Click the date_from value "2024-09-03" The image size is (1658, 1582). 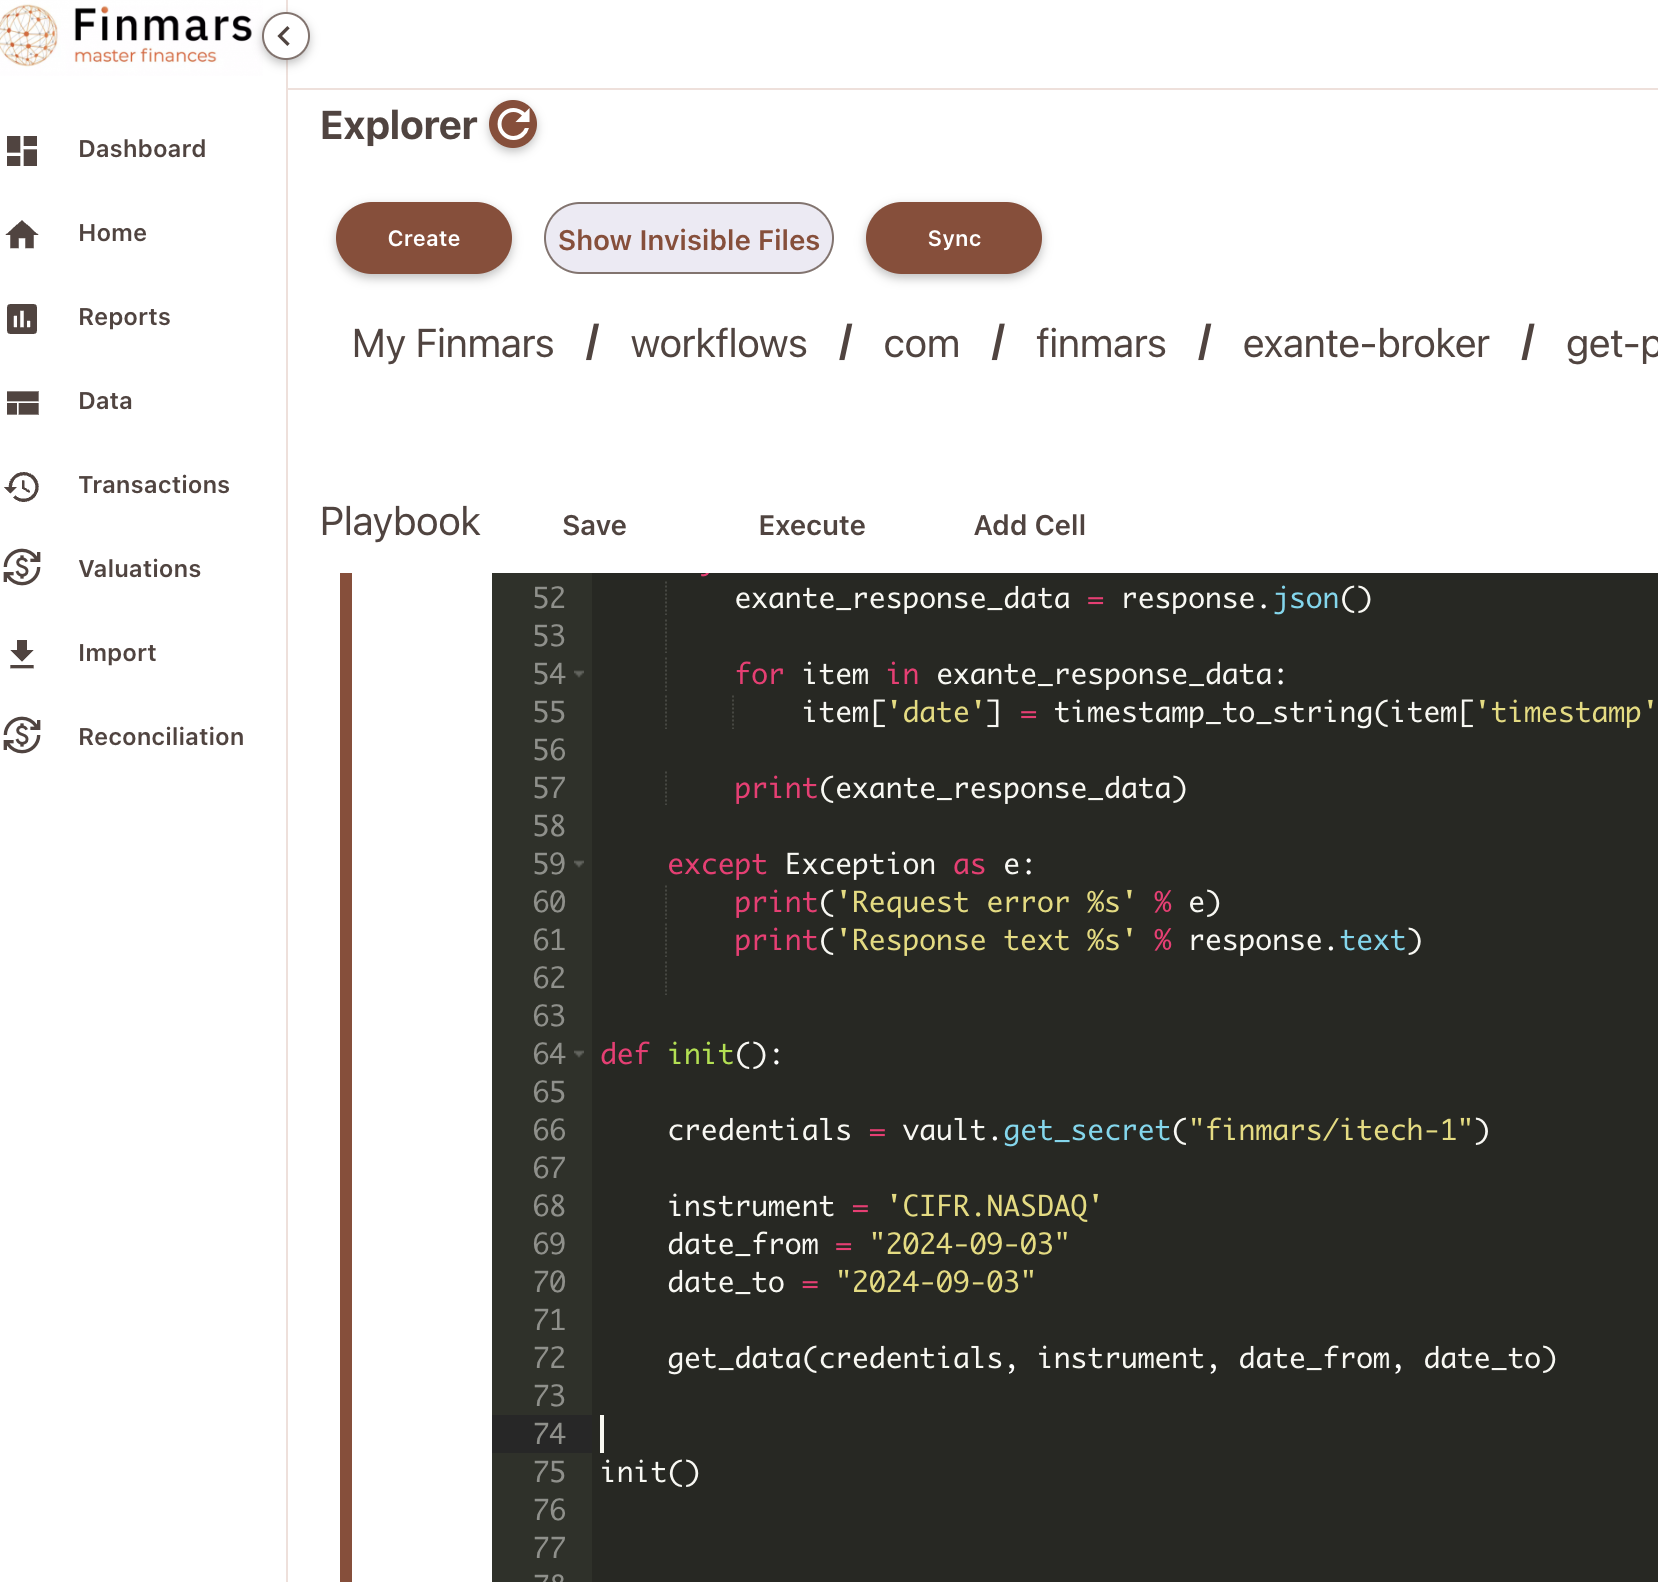point(969,1244)
